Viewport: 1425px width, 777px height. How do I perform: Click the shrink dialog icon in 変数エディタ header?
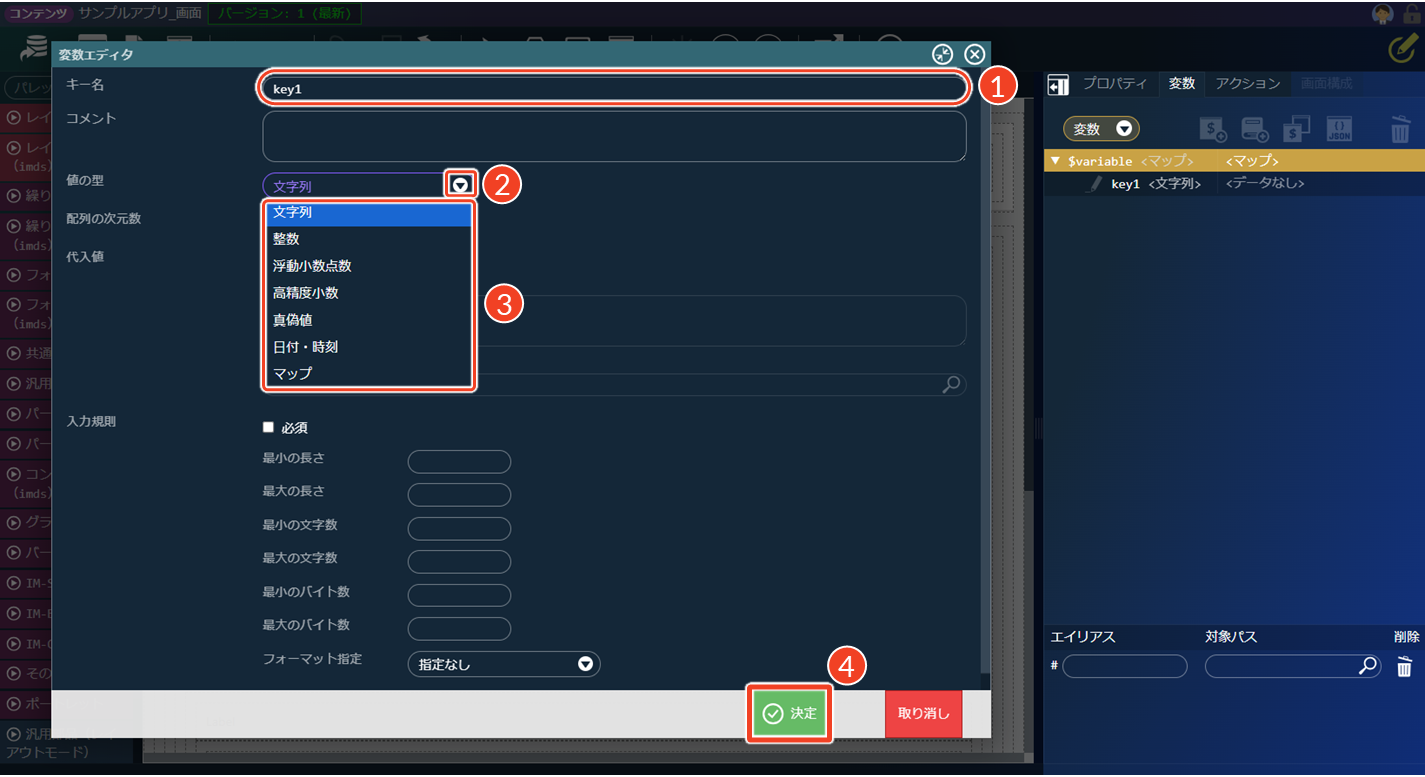942,55
